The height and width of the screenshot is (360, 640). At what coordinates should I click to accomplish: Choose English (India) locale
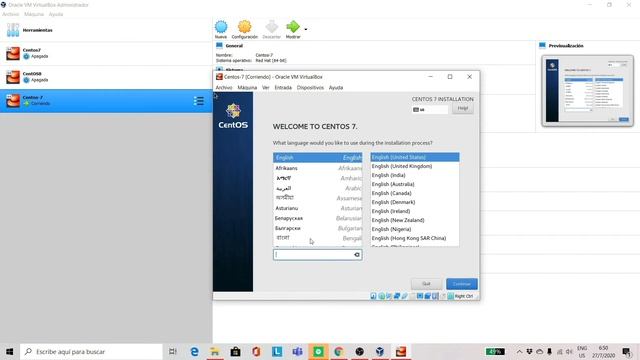tap(415, 175)
